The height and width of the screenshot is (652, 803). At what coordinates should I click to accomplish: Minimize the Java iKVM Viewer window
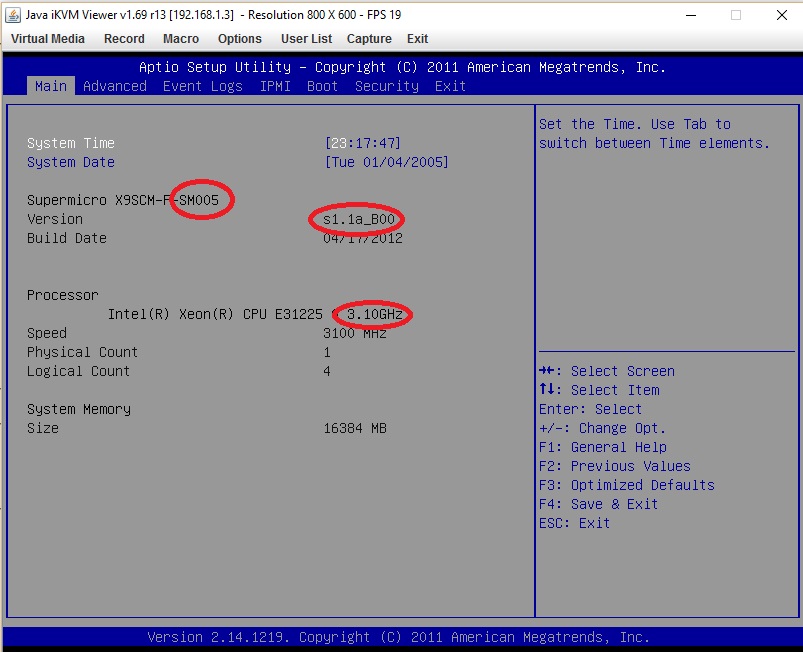[x=691, y=15]
